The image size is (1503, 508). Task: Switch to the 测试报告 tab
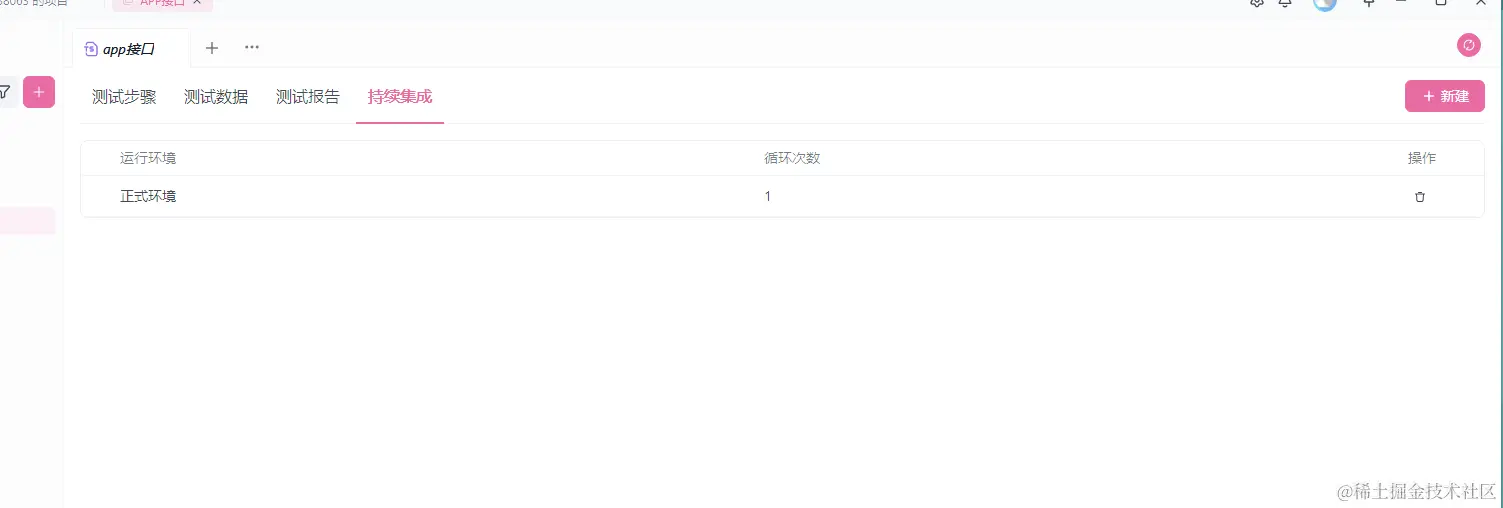[308, 97]
